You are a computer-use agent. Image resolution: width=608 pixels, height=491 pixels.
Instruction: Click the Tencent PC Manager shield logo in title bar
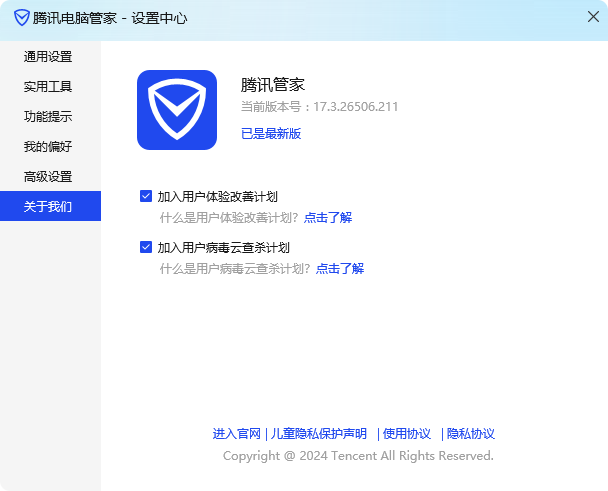pyautogui.click(x=22, y=18)
